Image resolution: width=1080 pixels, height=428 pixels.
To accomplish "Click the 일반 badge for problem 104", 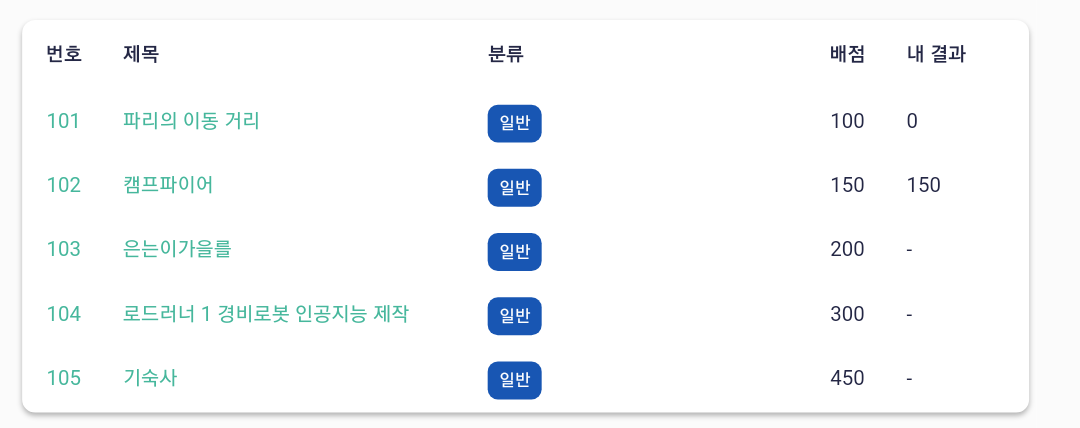I will [515, 316].
